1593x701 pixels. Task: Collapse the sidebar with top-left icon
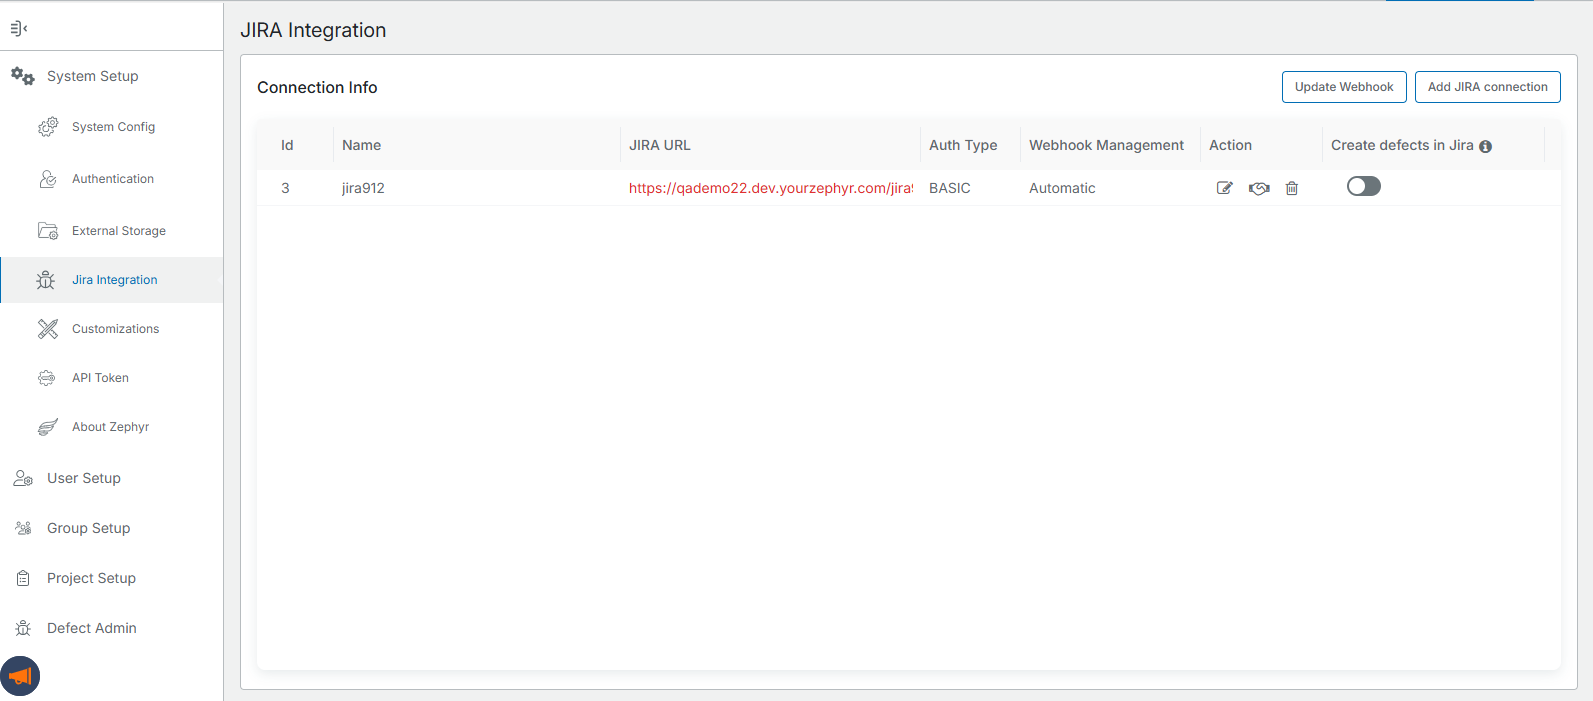[x=18, y=28]
